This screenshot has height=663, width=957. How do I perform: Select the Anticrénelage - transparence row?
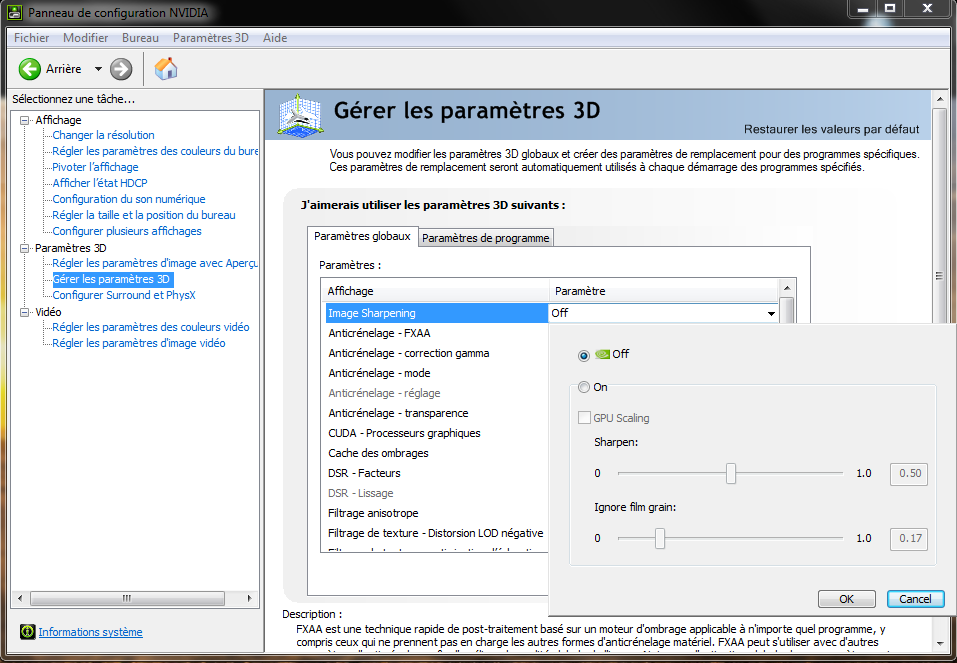pos(436,413)
